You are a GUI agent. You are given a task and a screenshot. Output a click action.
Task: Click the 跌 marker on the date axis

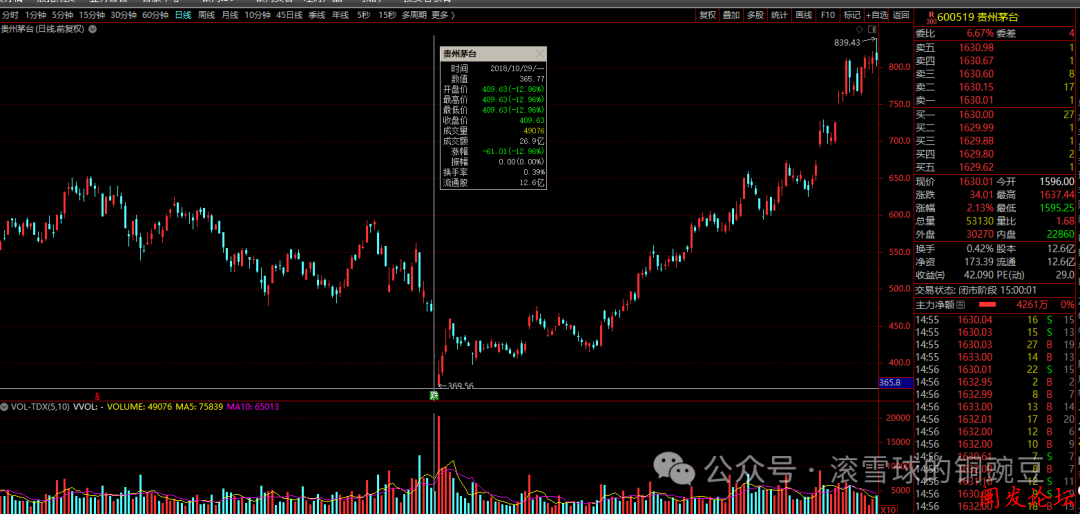click(435, 395)
